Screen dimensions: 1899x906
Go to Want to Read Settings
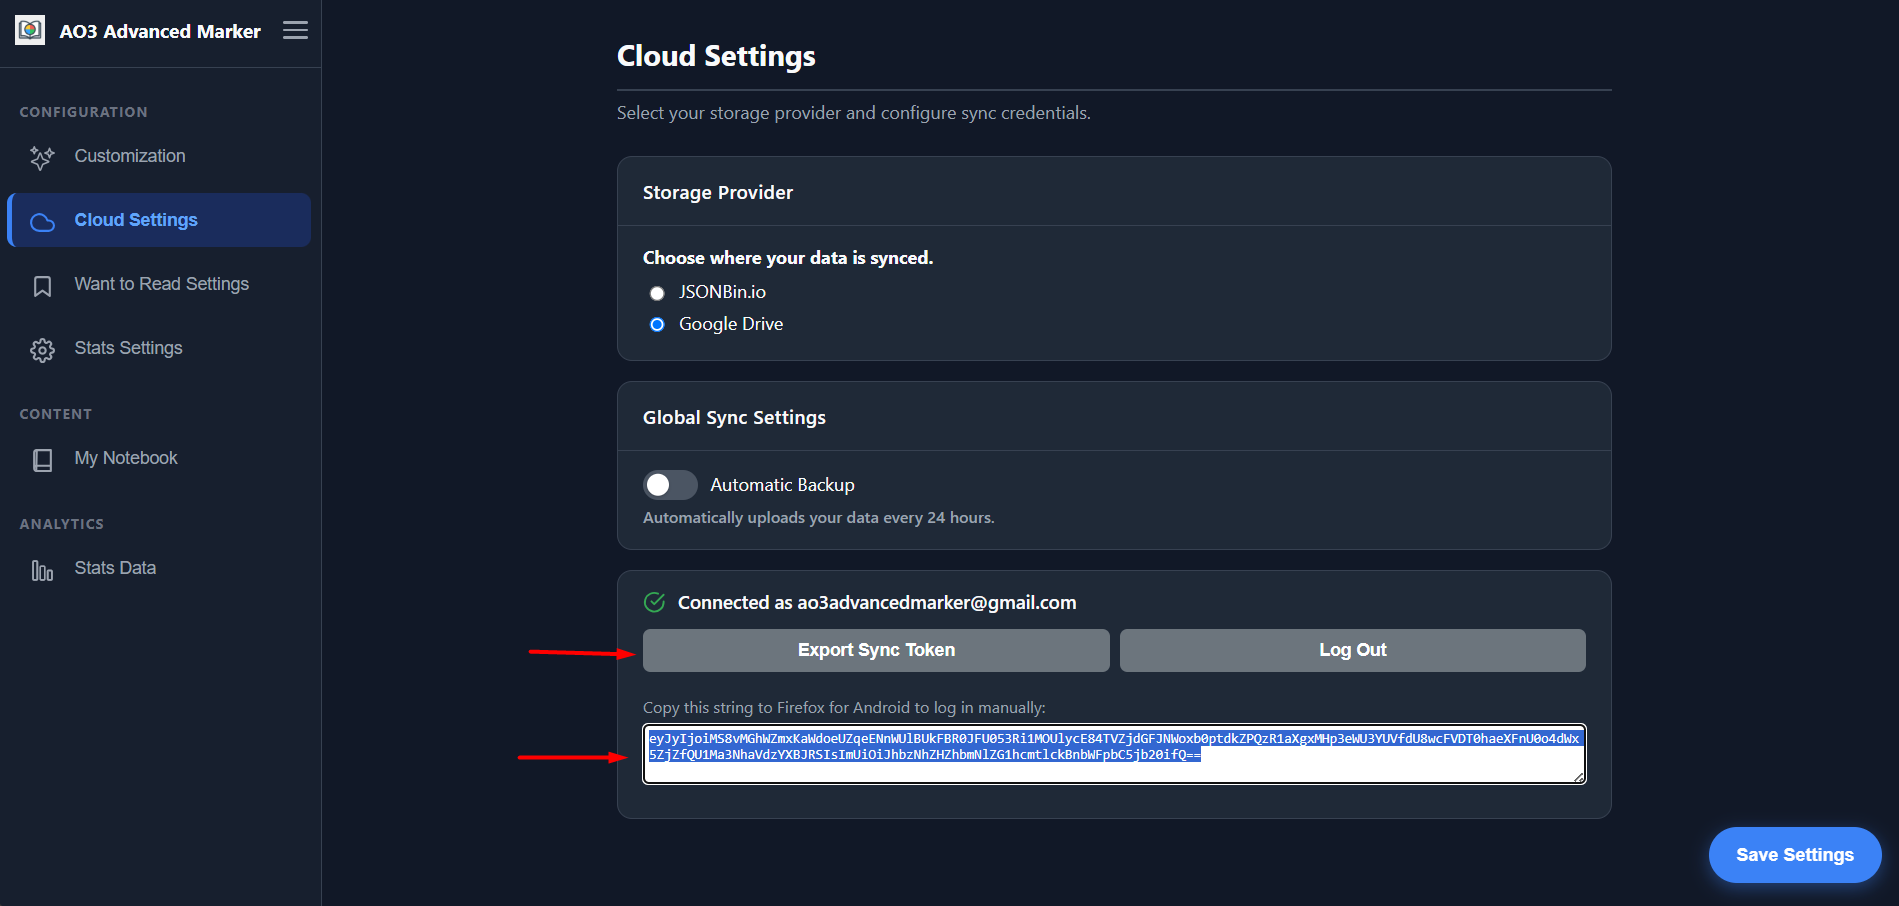click(159, 284)
